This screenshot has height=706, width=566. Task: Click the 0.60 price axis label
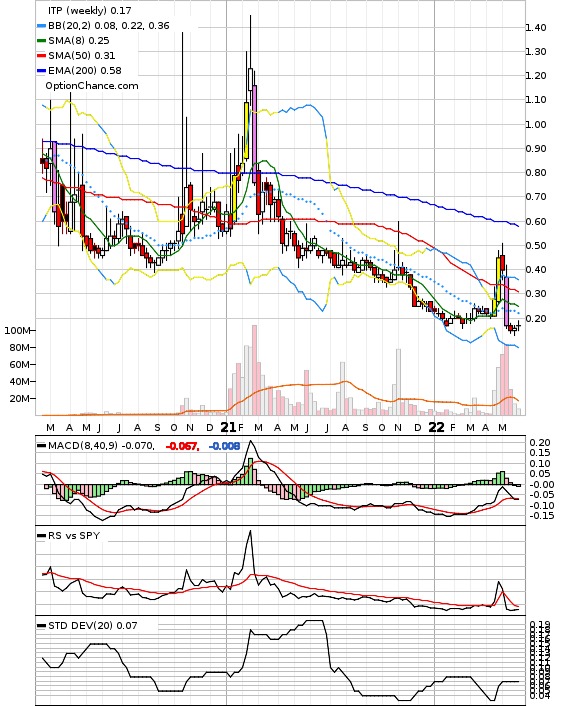(x=536, y=222)
